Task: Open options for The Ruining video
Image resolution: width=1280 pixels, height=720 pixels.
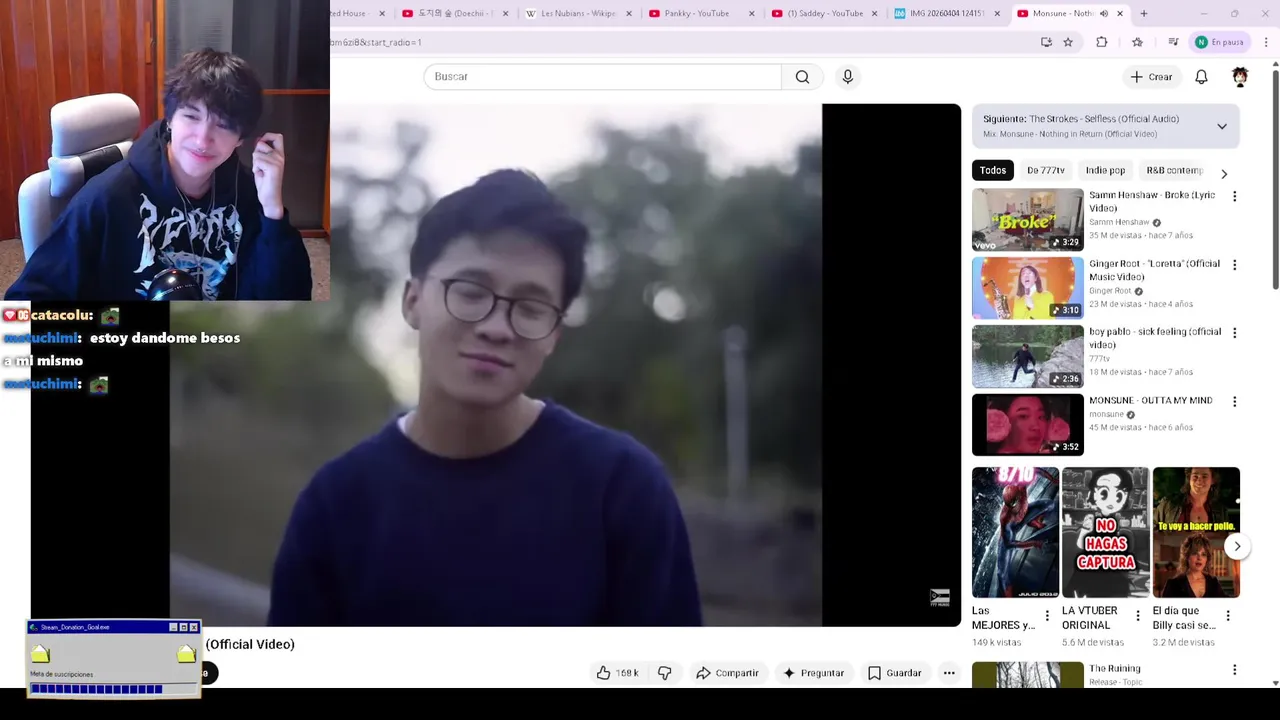Action: [x=1234, y=670]
